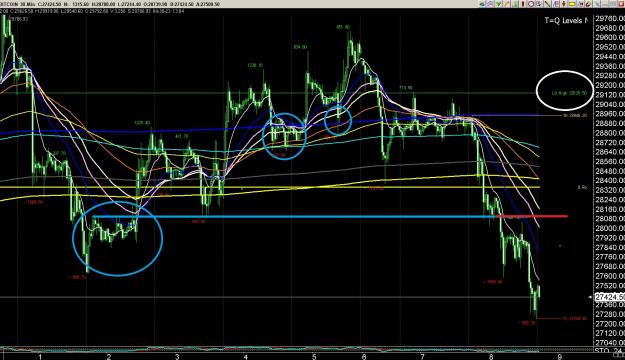Click the green checkmark toolbar icon

pos(499,4)
